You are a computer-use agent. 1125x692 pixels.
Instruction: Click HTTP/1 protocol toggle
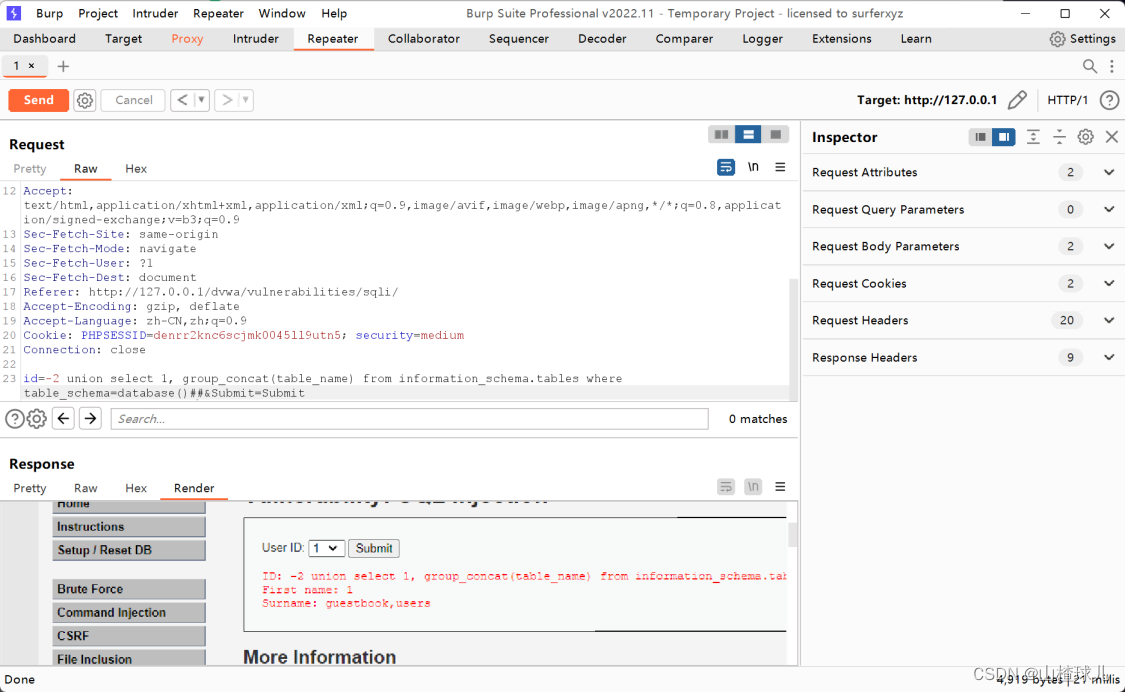(1067, 100)
